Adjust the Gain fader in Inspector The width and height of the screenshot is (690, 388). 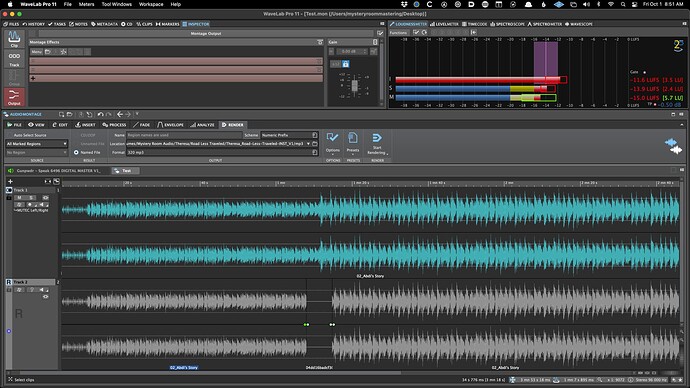pos(354,85)
